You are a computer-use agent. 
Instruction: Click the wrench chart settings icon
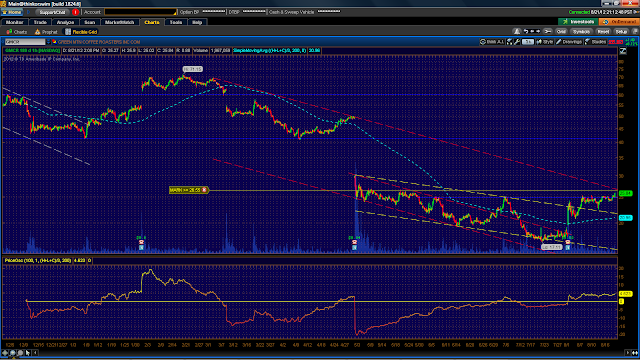pyautogui.click(x=517, y=42)
